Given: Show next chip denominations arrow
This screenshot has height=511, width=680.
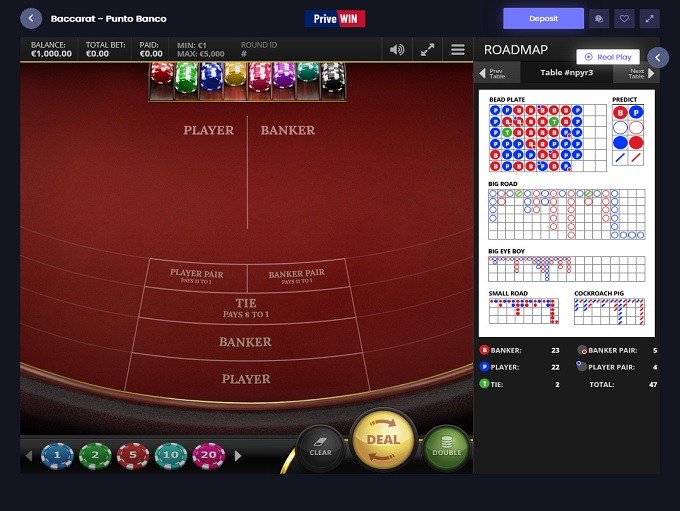Looking at the screenshot, I should tap(238, 456).
